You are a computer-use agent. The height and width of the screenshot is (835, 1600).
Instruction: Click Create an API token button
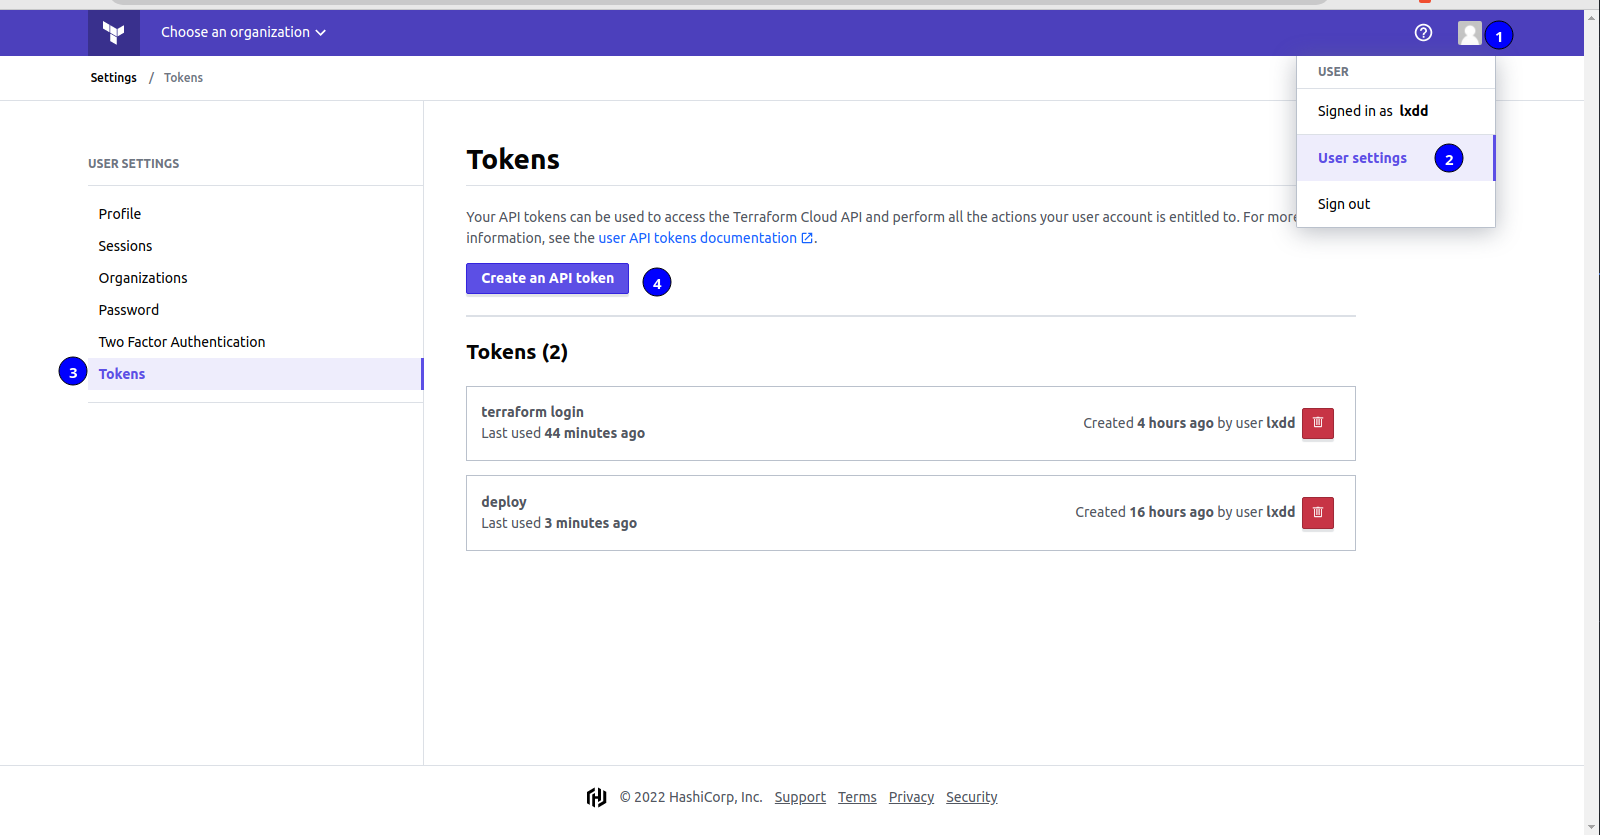(547, 278)
